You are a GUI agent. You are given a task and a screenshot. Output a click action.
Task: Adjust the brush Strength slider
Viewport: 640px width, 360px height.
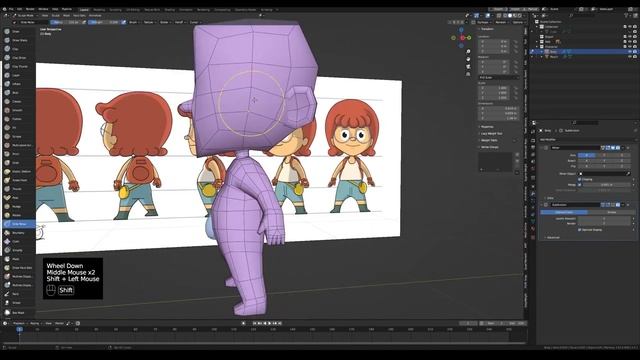click(104, 22)
